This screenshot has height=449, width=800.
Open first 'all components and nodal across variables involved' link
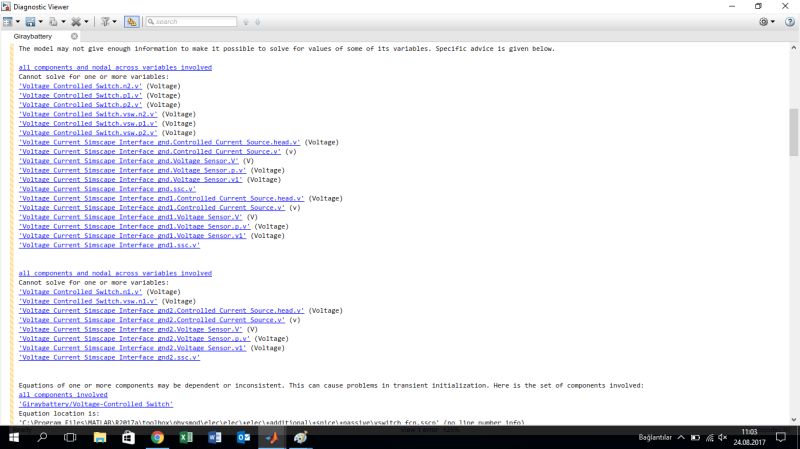[x=115, y=67]
